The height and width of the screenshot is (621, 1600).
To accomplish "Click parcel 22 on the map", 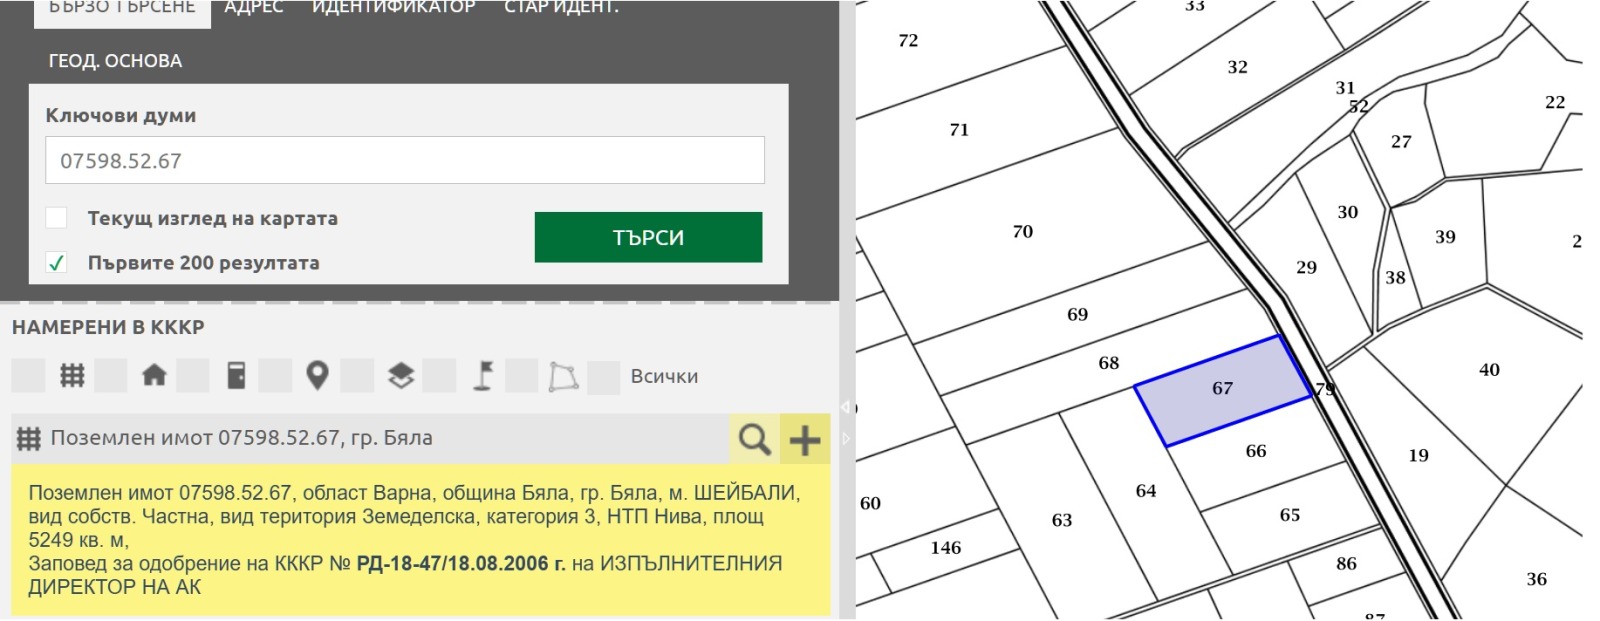I will 1555,102.
